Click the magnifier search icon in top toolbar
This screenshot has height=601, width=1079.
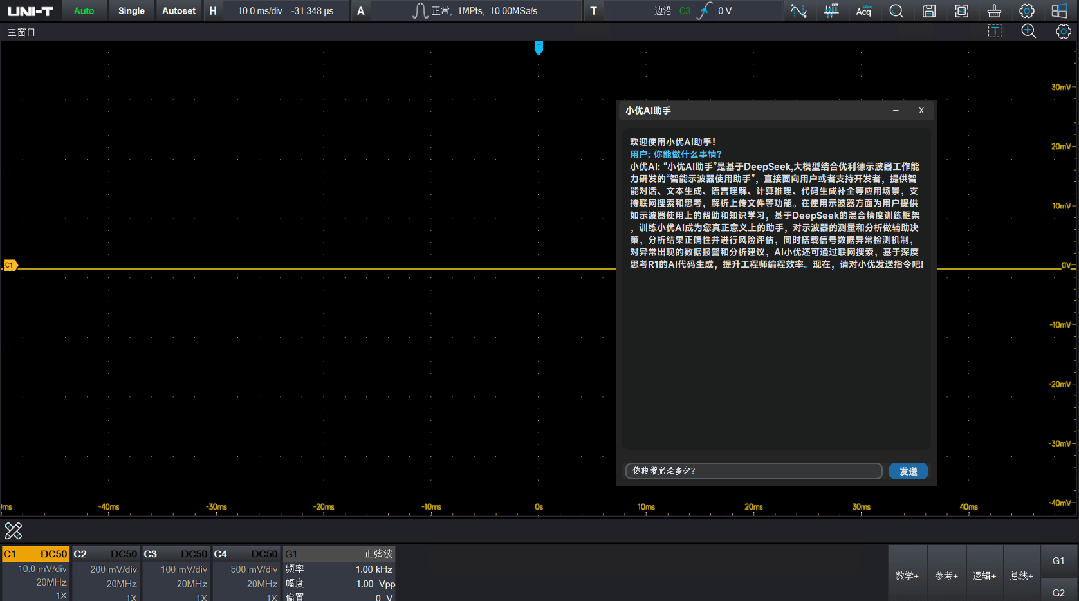pyautogui.click(x=896, y=11)
